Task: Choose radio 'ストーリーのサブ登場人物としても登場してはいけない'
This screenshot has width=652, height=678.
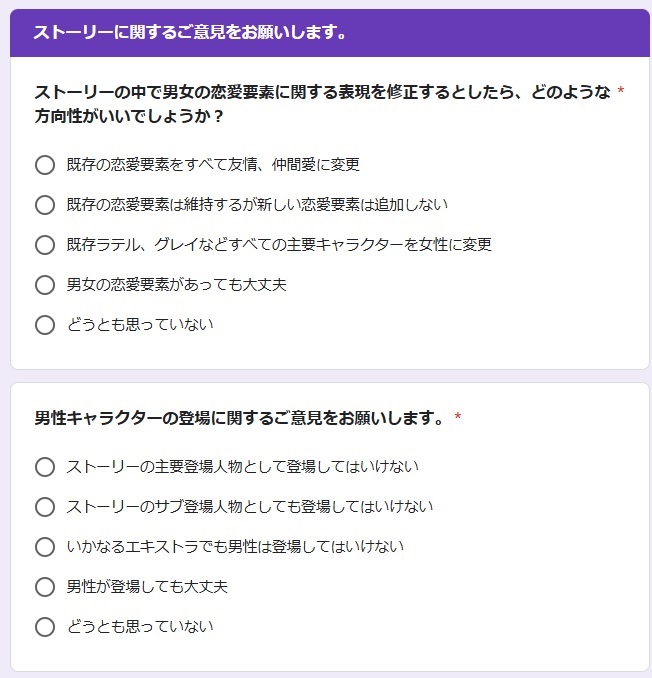Action: (x=44, y=507)
